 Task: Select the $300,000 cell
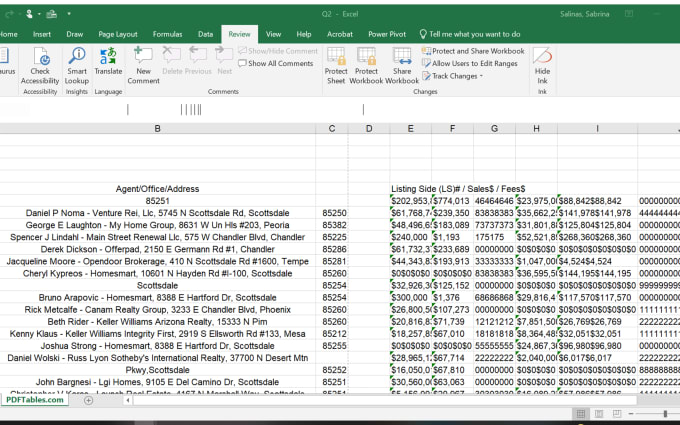pyautogui.click(x=410, y=298)
